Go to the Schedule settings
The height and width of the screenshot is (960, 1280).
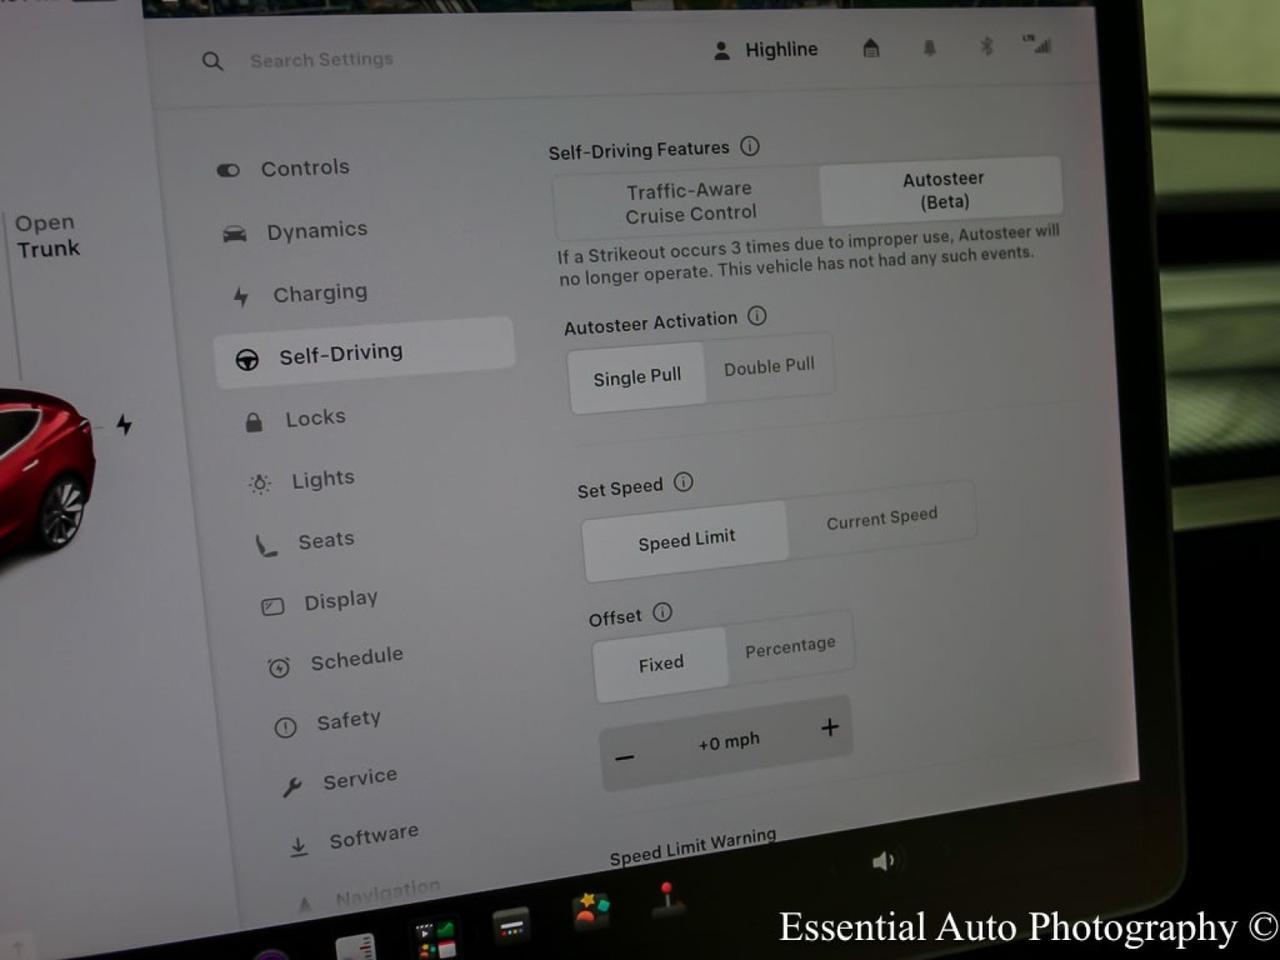click(x=335, y=660)
